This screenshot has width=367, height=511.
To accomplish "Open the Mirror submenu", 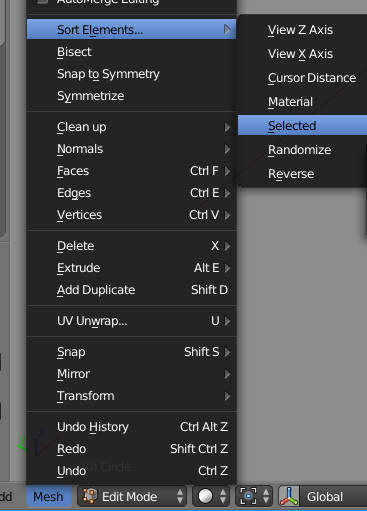I will point(131,374).
